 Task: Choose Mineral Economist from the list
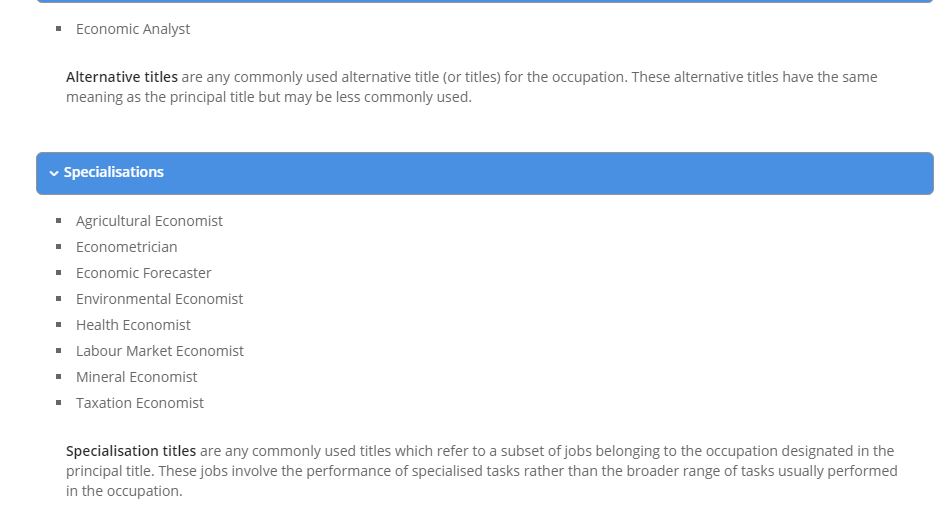pos(136,377)
